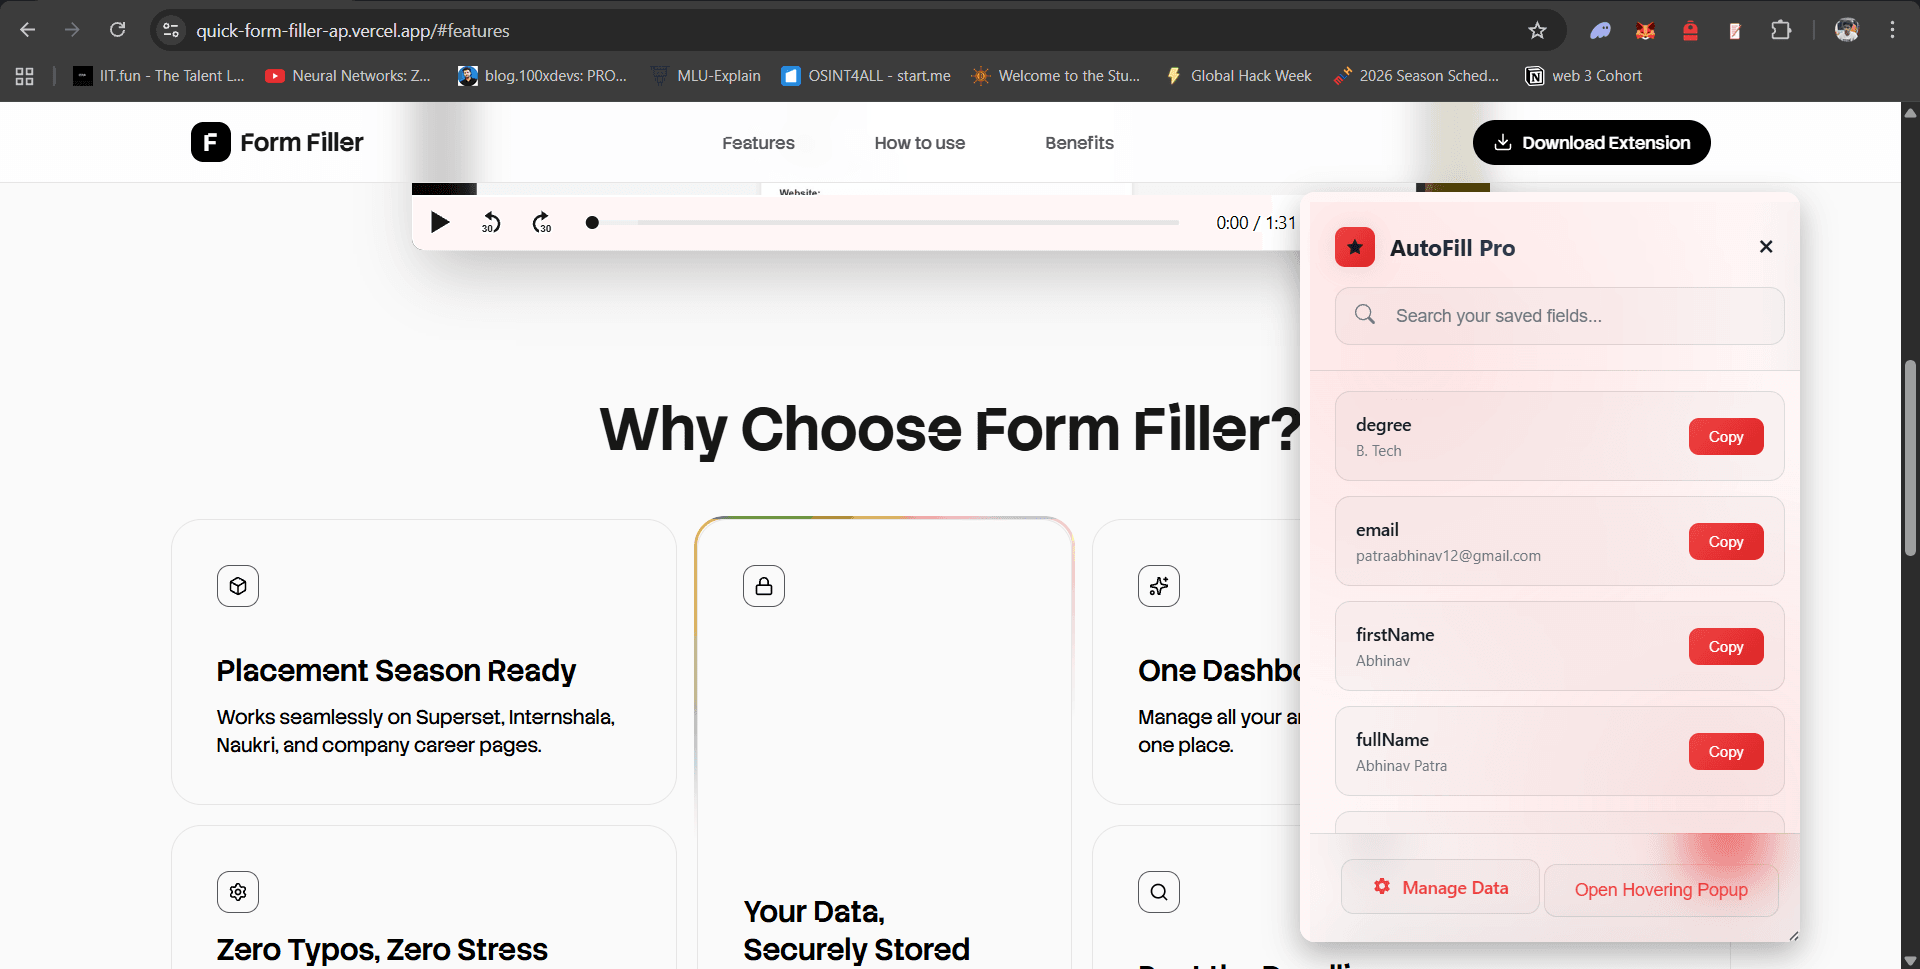1920x969 pixels.
Task: Click the gear icon on Zero Typos card
Action: [x=237, y=892]
